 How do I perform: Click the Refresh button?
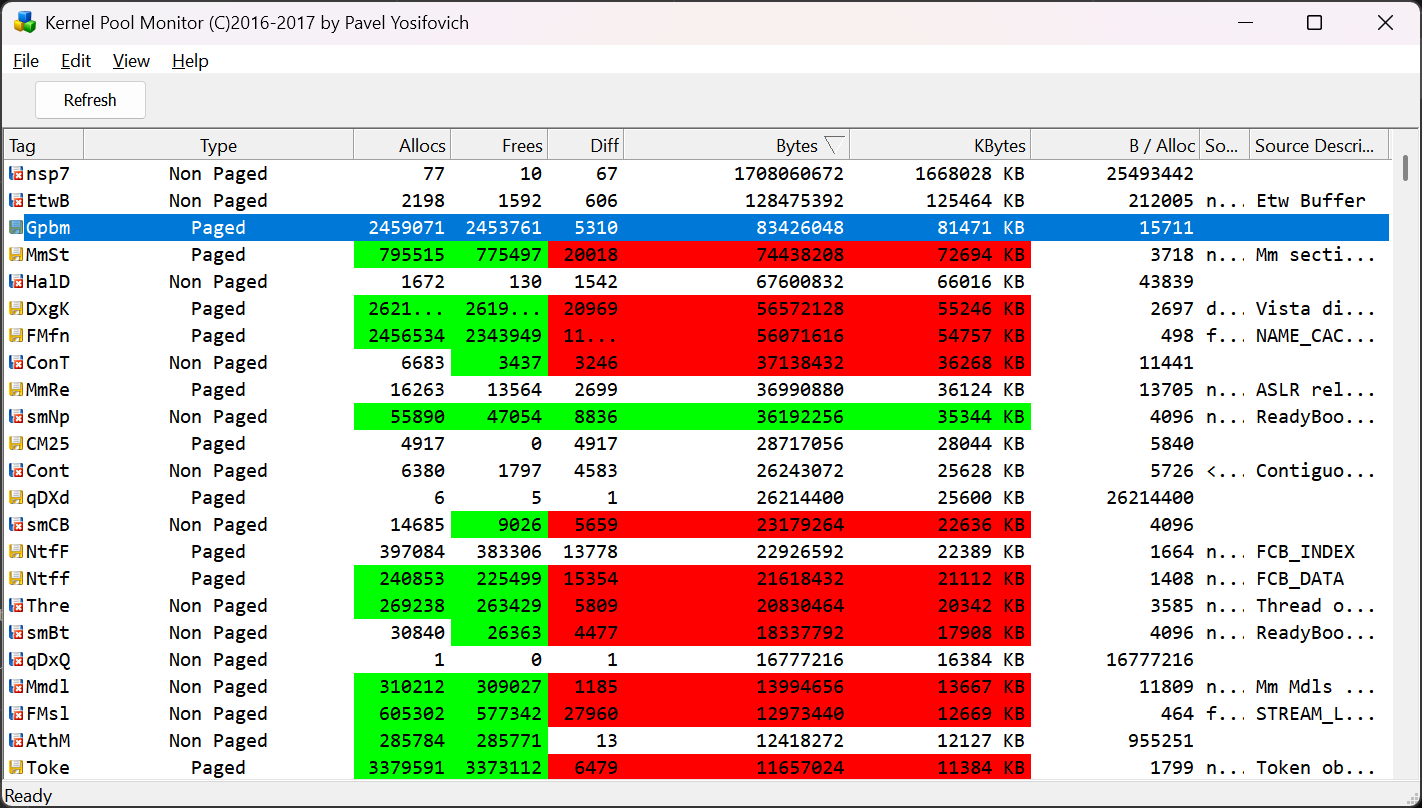tap(90, 100)
